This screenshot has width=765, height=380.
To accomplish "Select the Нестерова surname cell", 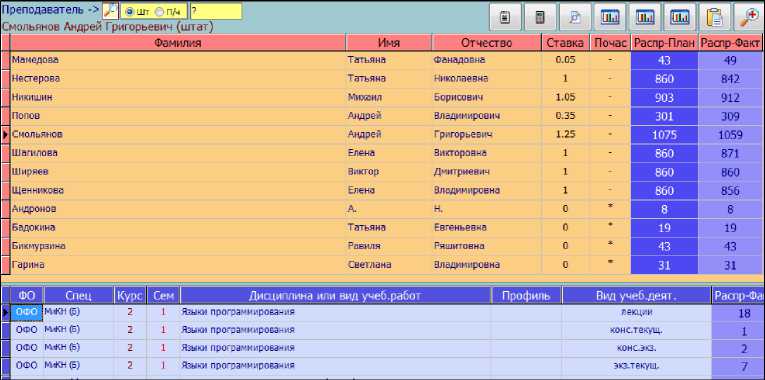I will (x=178, y=79).
